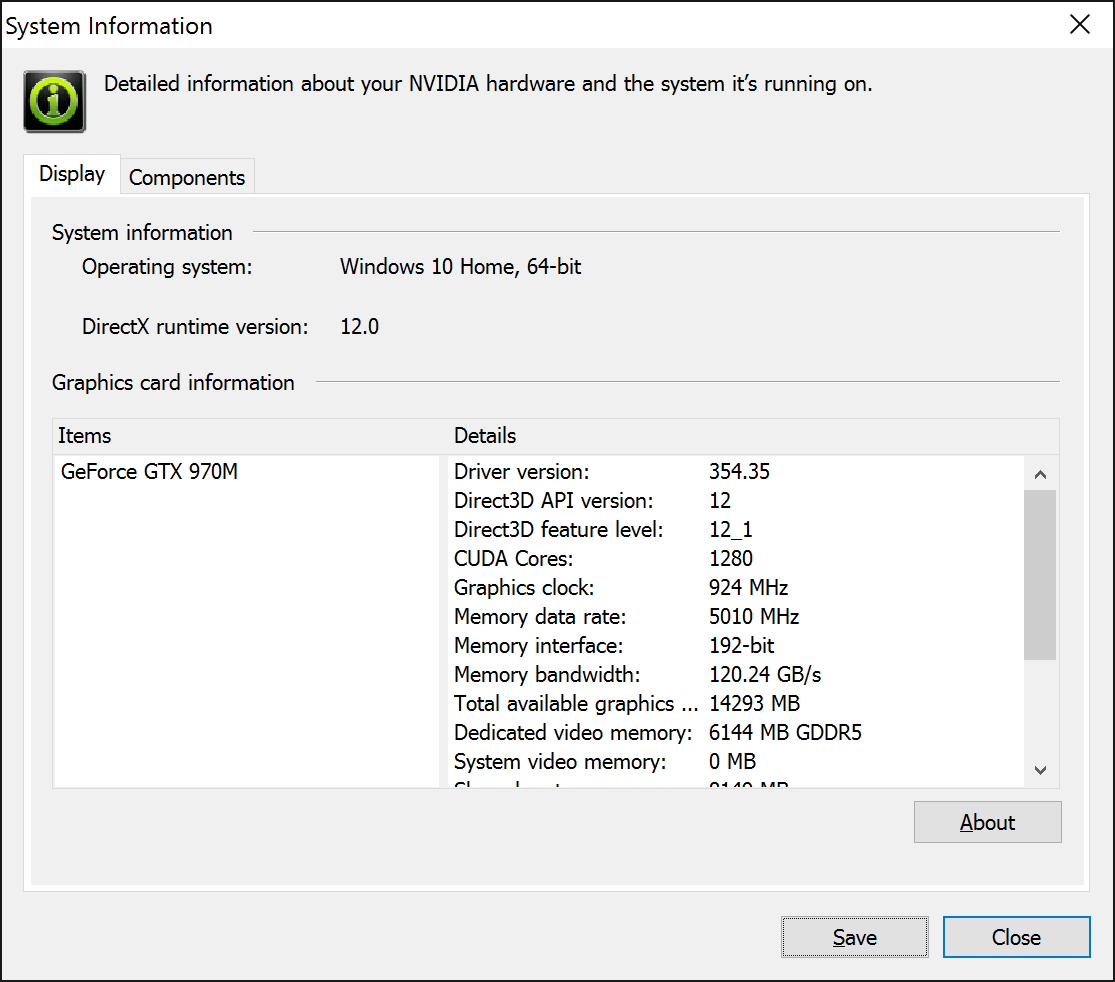Click System video memory value 0 MB
1115x982 pixels.
click(732, 762)
